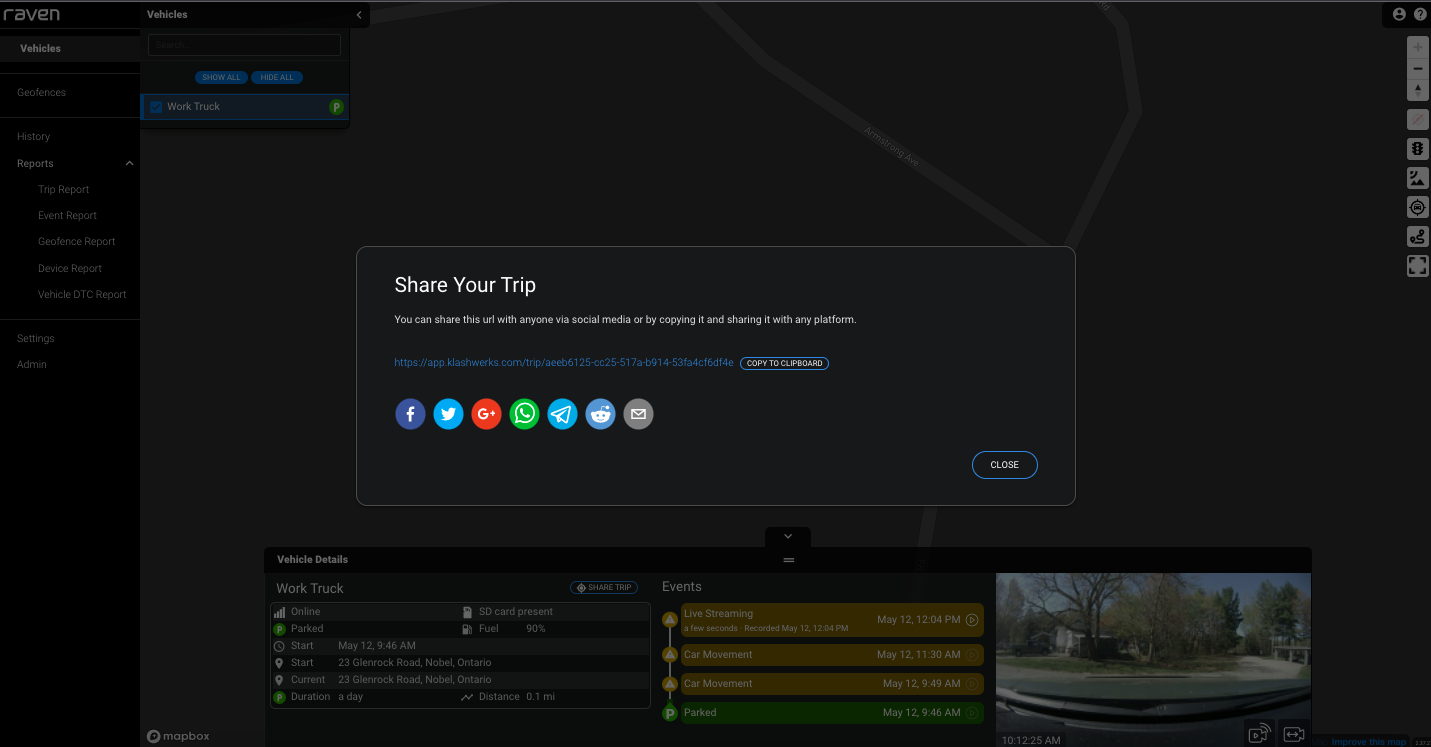The width and height of the screenshot is (1431, 747).
Task: Collapse the Vehicles panel with chevron
Action: (x=359, y=15)
